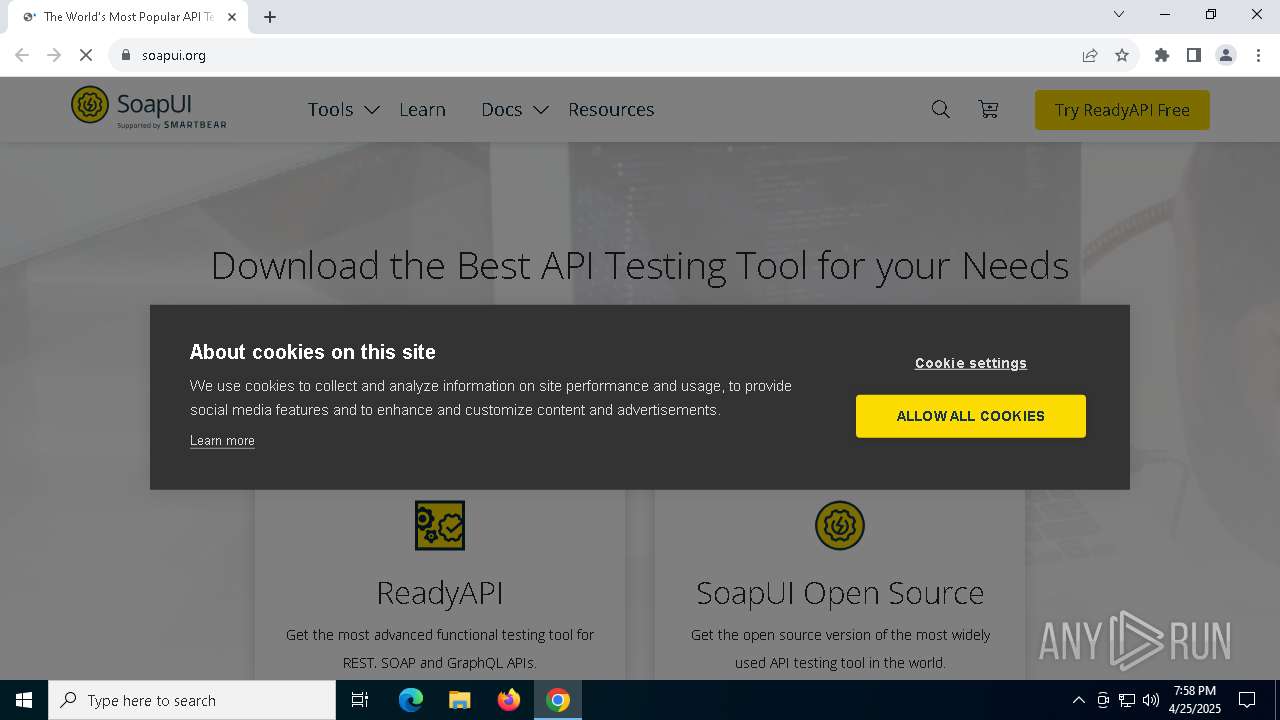Click the ReadyAPI heading
1280x720 pixels.
point(440,592)
